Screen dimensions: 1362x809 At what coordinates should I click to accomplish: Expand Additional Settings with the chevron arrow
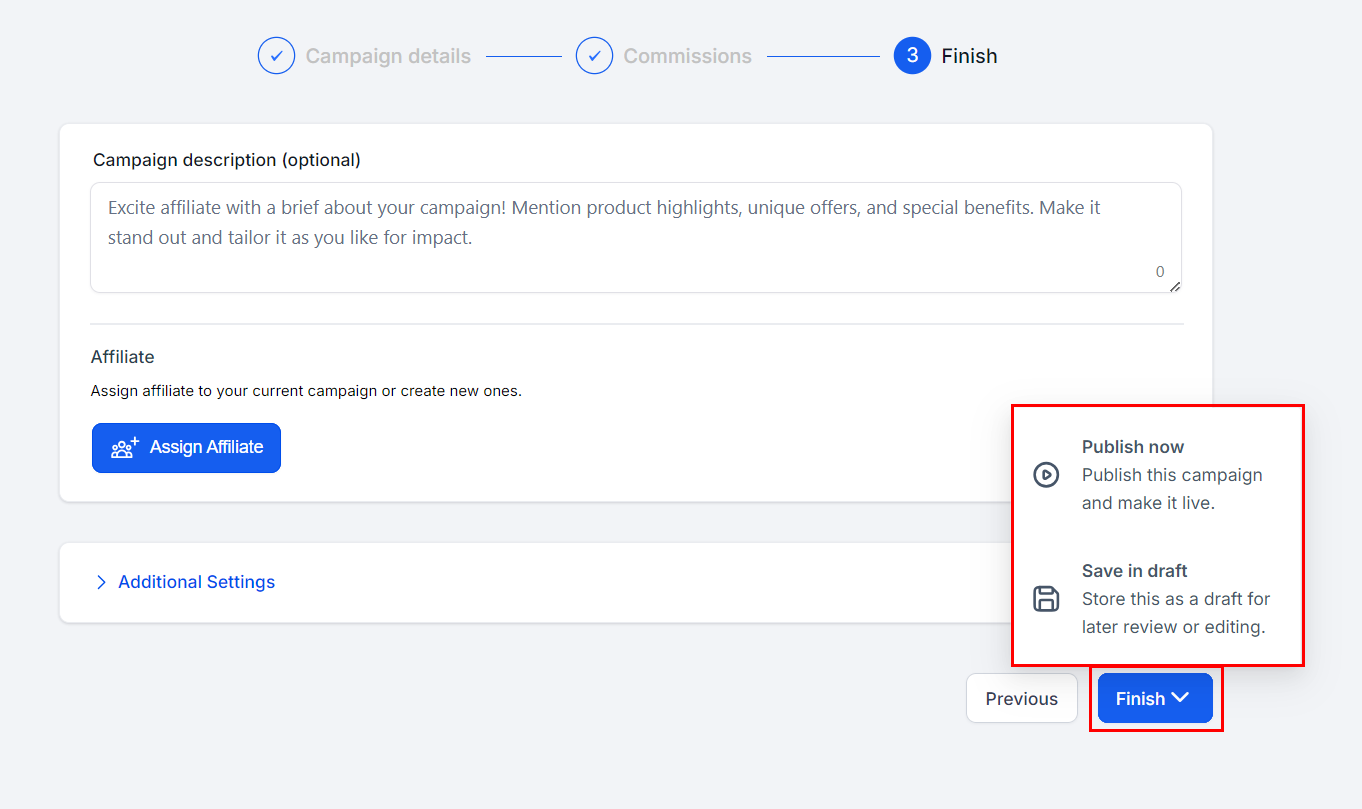[x=101, y=582]
